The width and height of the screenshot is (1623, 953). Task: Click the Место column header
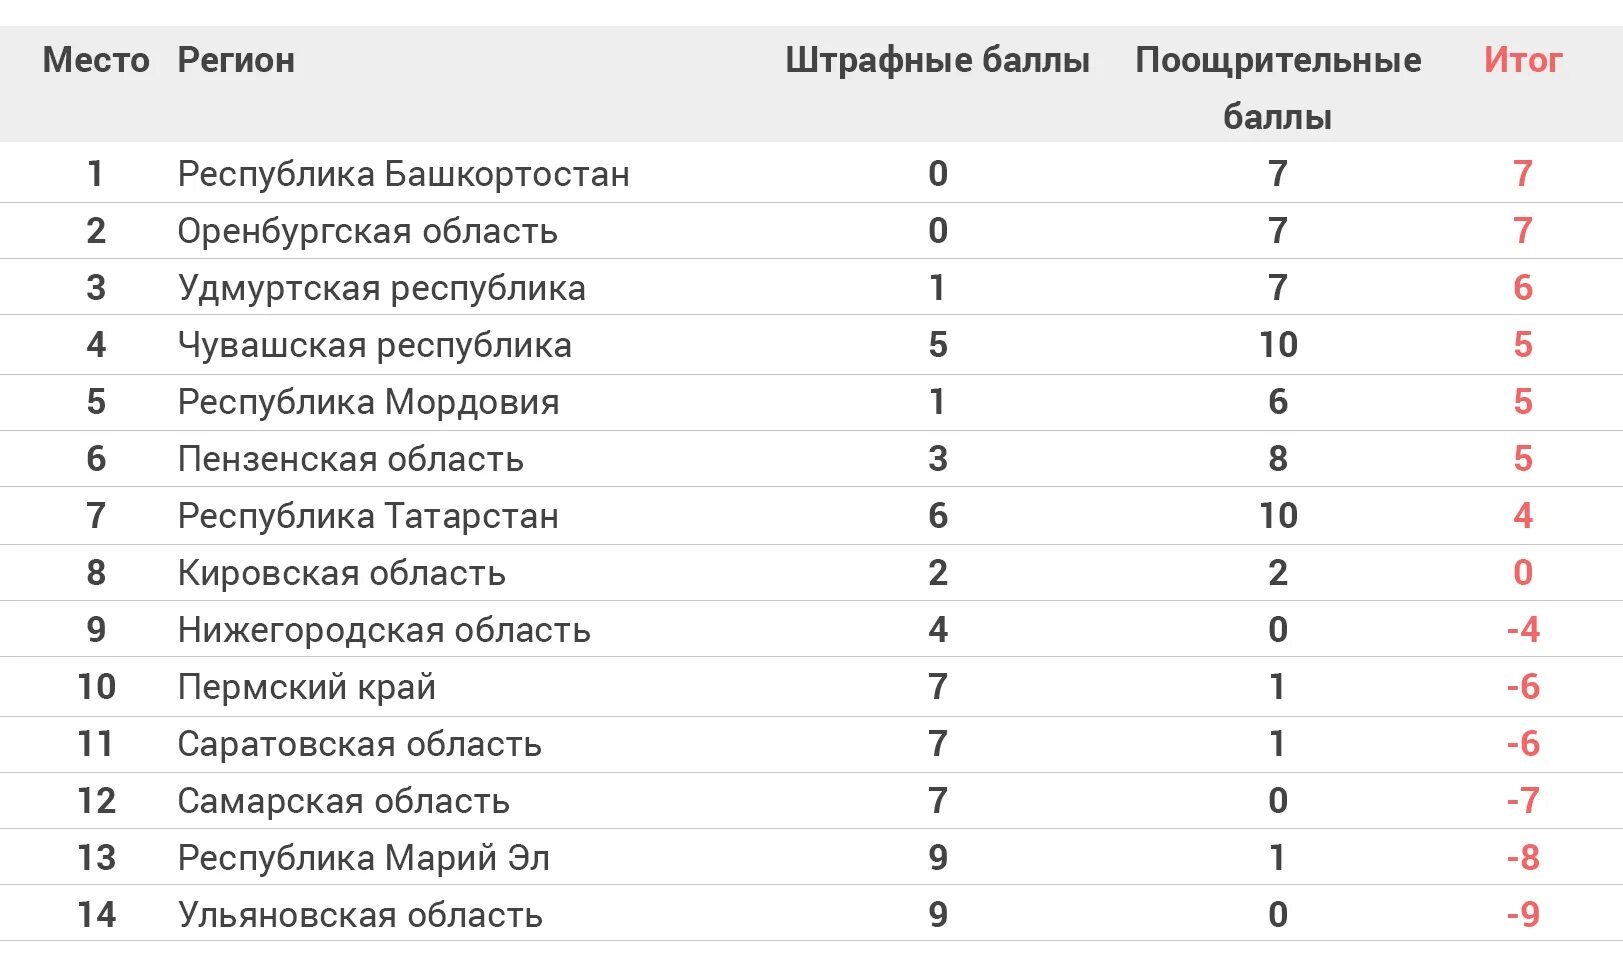pyautogui.click(x=96, y=60)
